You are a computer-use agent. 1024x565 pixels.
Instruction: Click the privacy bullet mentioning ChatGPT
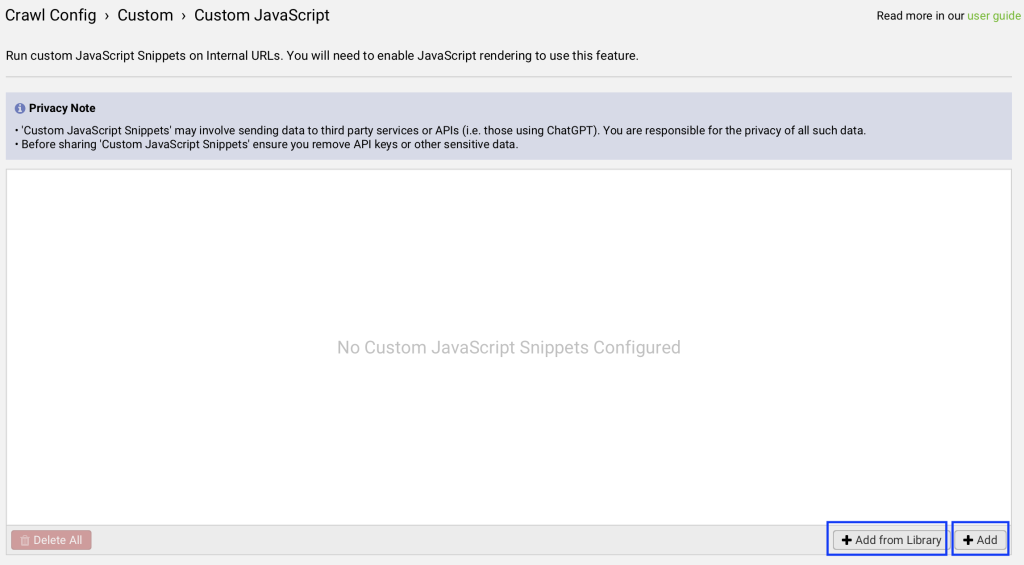[x=440, y=131]
